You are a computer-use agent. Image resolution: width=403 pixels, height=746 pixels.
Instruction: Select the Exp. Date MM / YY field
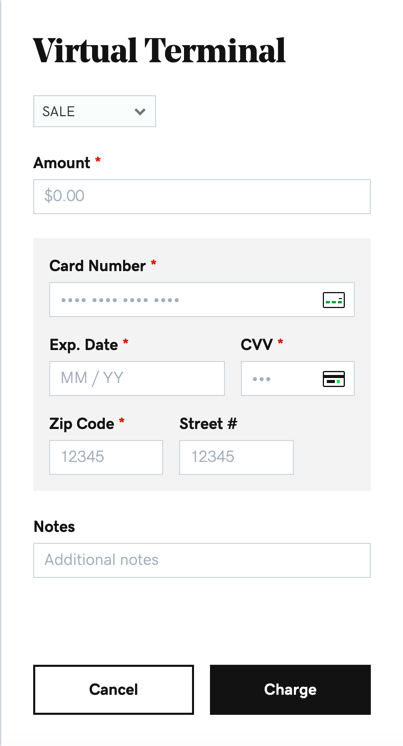pos(137,378)
